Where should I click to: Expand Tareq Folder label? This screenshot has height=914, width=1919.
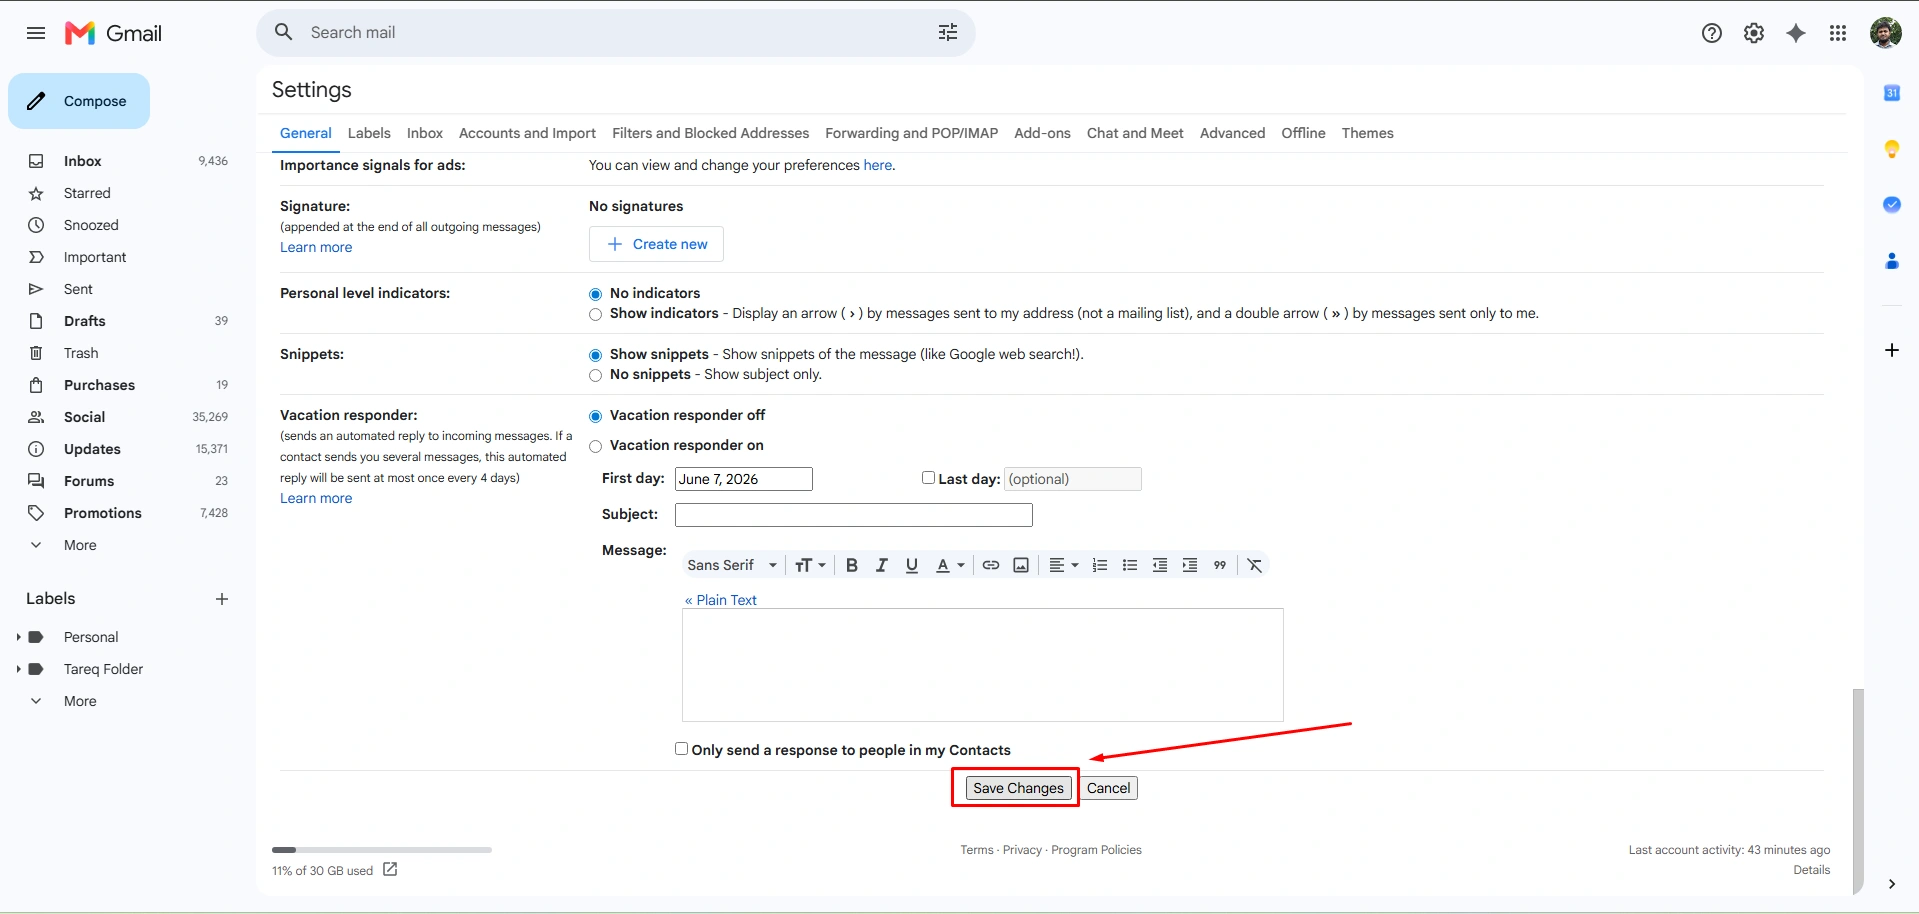[18, 669]
